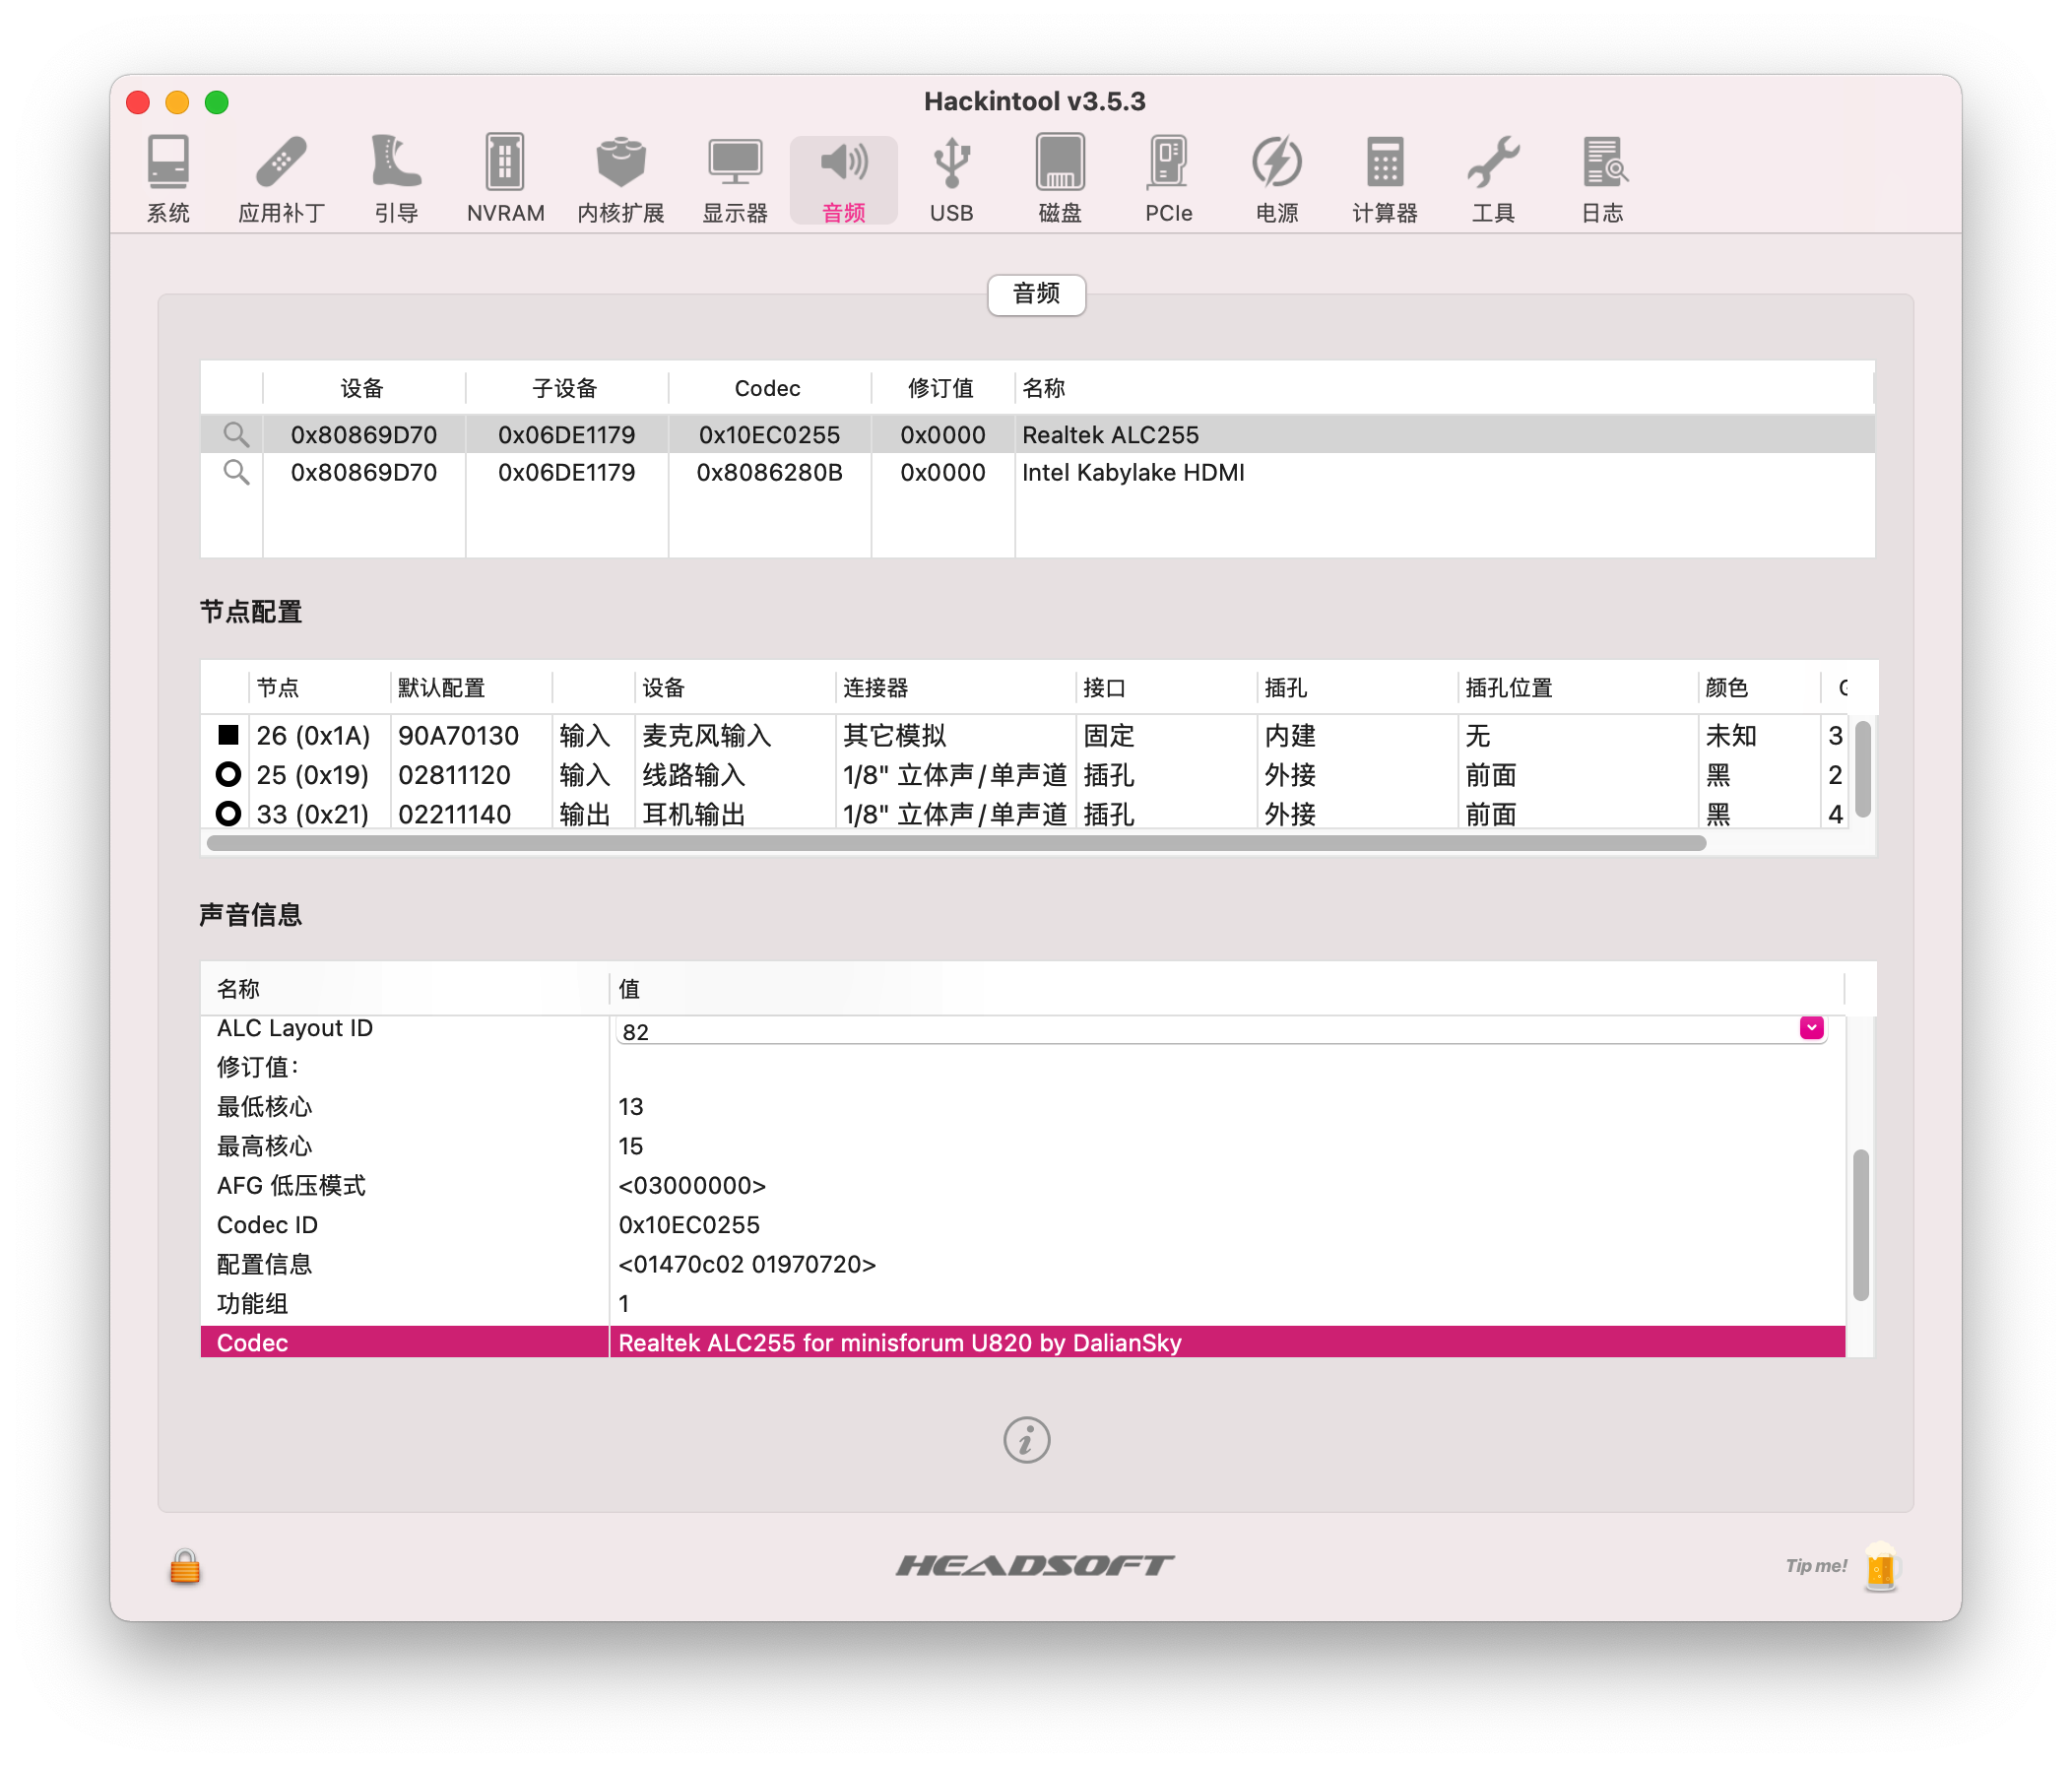2072x1767 pixels.
Task: Click the beer mug Tip me icon
Action: coord(1880,1566)
